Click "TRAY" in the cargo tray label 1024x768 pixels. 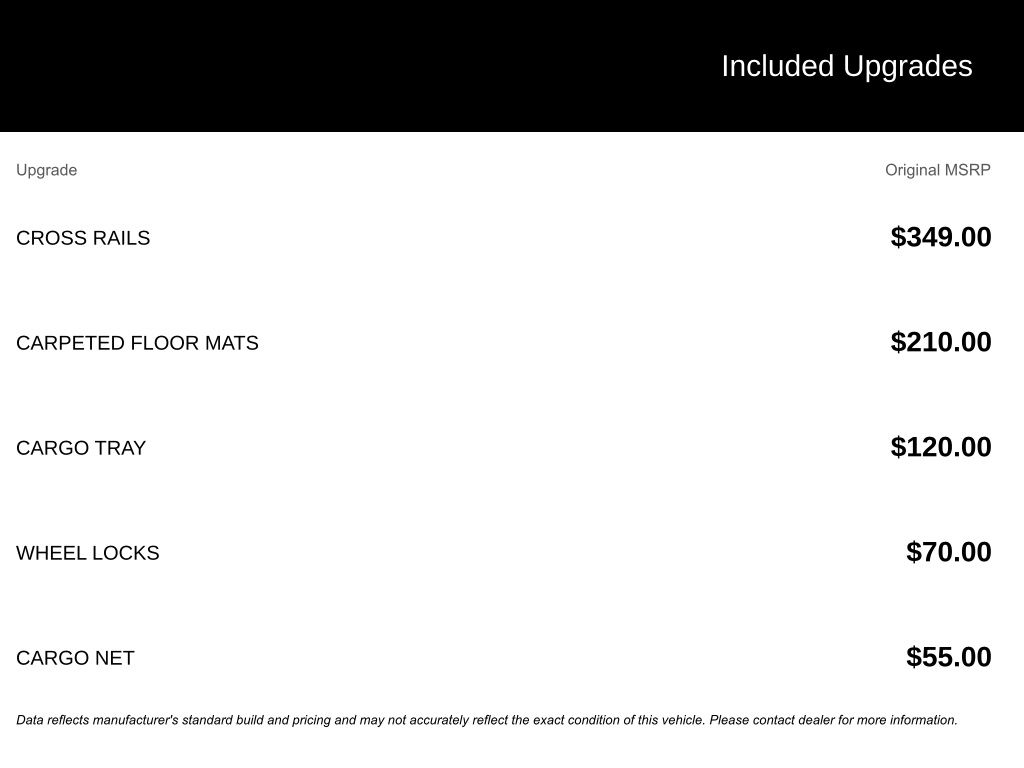pos(121,448)
